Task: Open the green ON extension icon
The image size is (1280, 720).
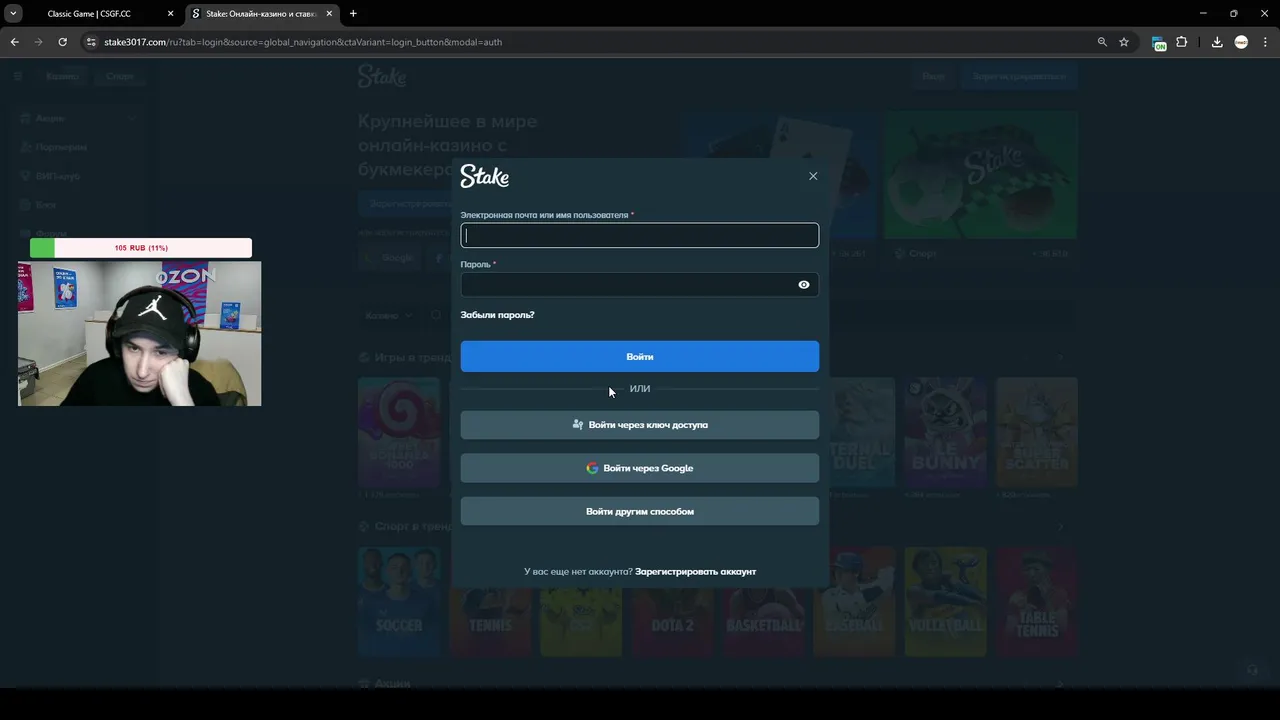Action: pyautogui.click(x=1159, y=43)
